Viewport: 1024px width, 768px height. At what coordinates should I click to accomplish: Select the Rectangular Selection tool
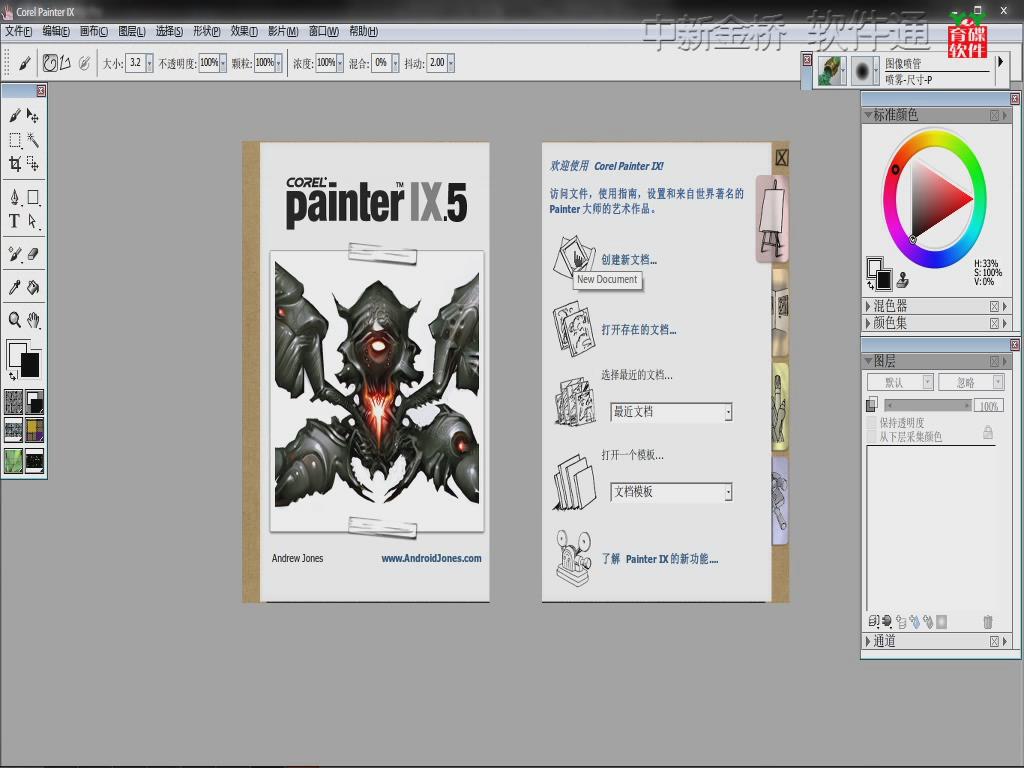[14, 140]
